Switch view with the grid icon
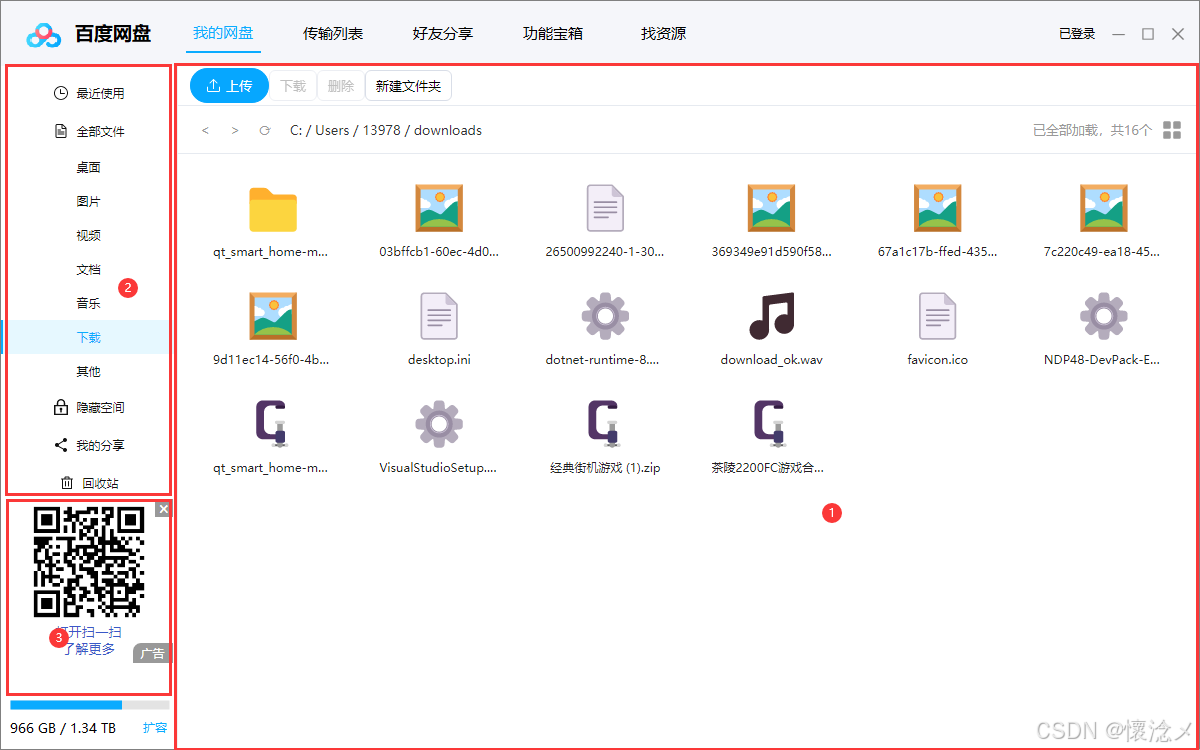1200x750 pixels. click(1172, 130)
